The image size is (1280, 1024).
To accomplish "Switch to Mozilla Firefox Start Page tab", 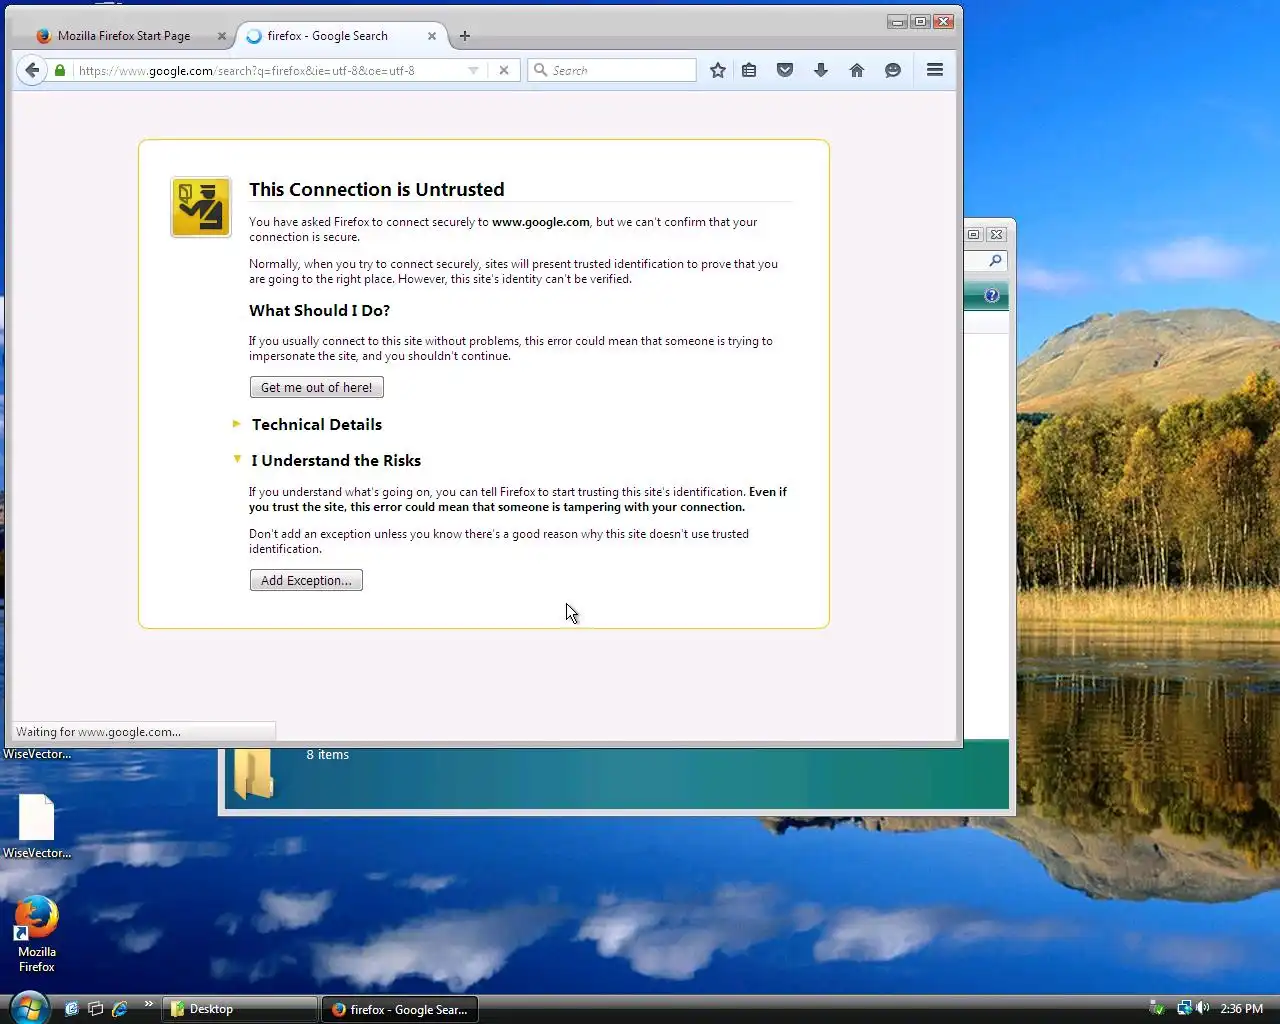I will pyautogui.click(x=124, y=36).
